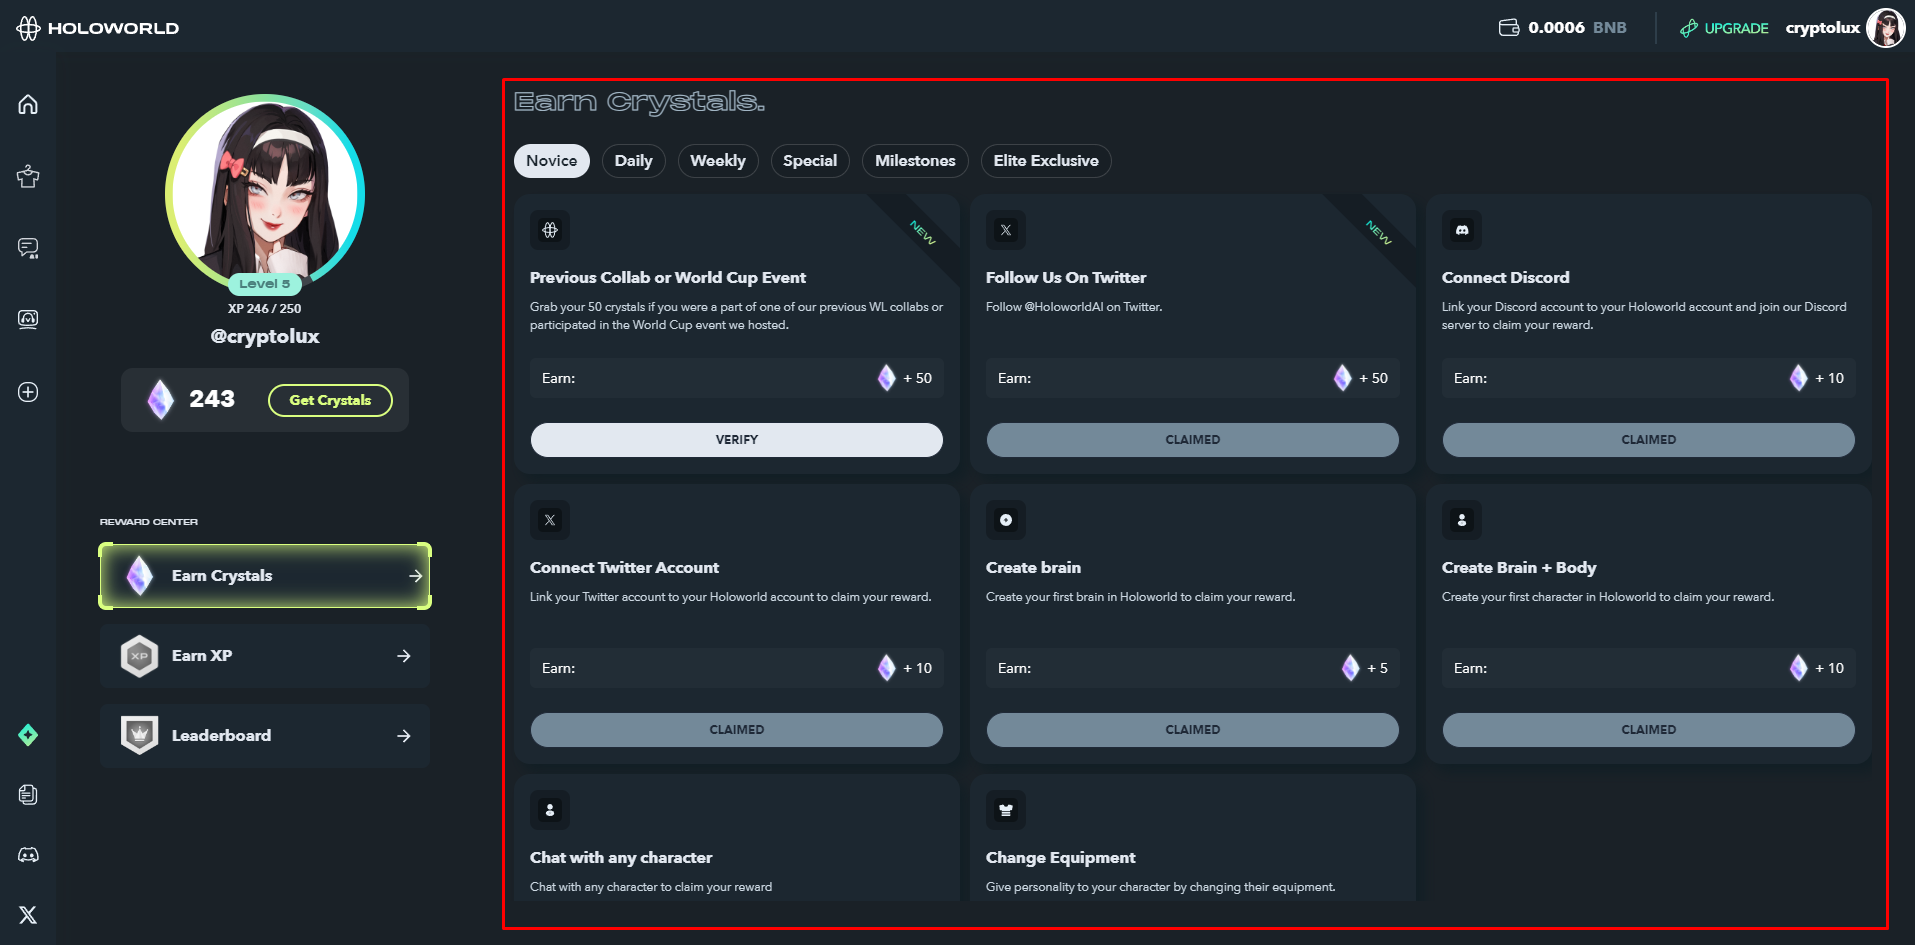Click the XP badge icon in Earn XP
This screenshot has height=945, width=1915.
(x=140, y=656)
